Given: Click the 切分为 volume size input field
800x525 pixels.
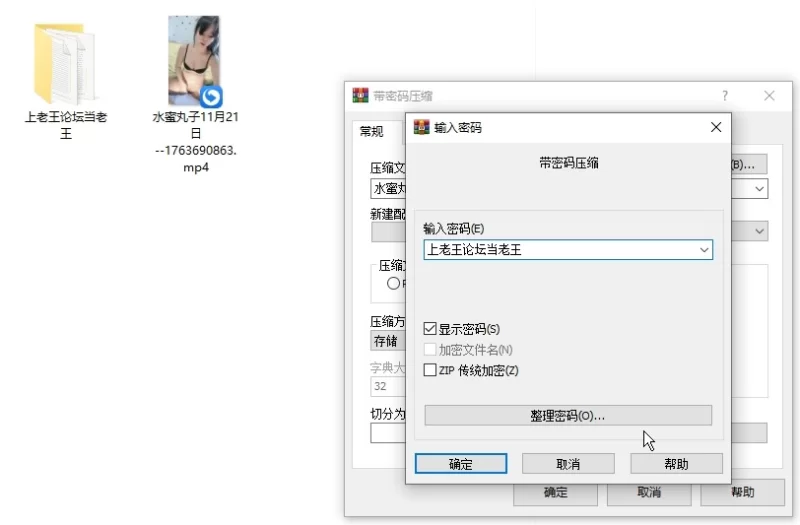Looking at the screenshot, I should [x=388, y=433].
